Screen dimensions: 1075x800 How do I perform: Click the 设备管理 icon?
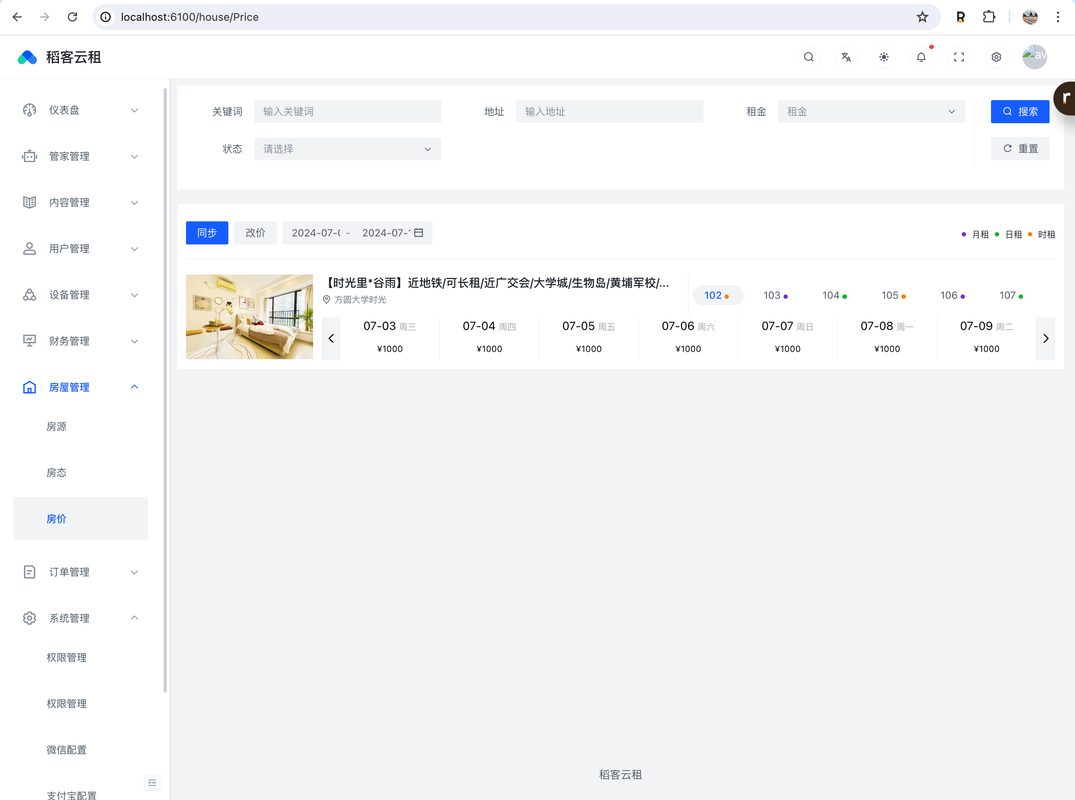point(29,295)
